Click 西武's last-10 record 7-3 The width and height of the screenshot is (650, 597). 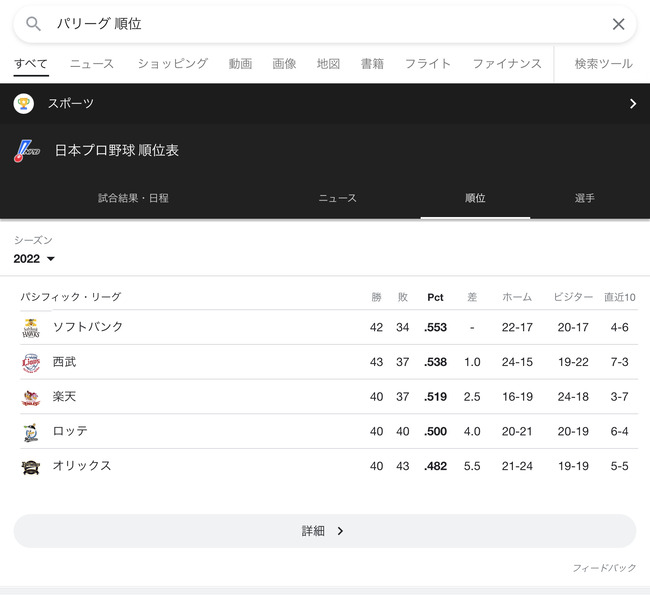click(x=619, y=362)
